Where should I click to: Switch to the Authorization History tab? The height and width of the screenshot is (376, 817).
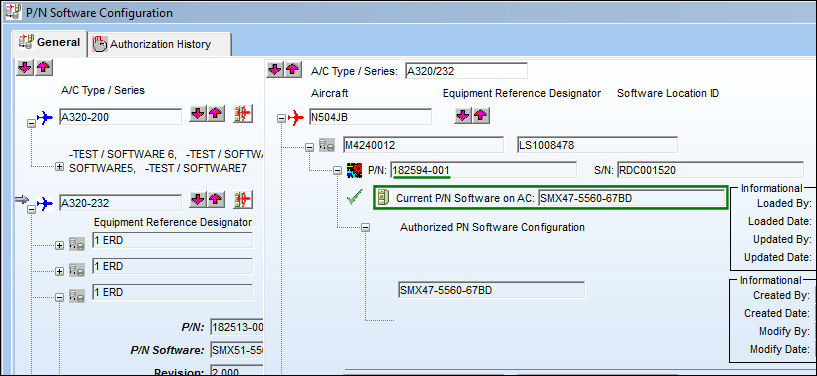pos(159,44)
